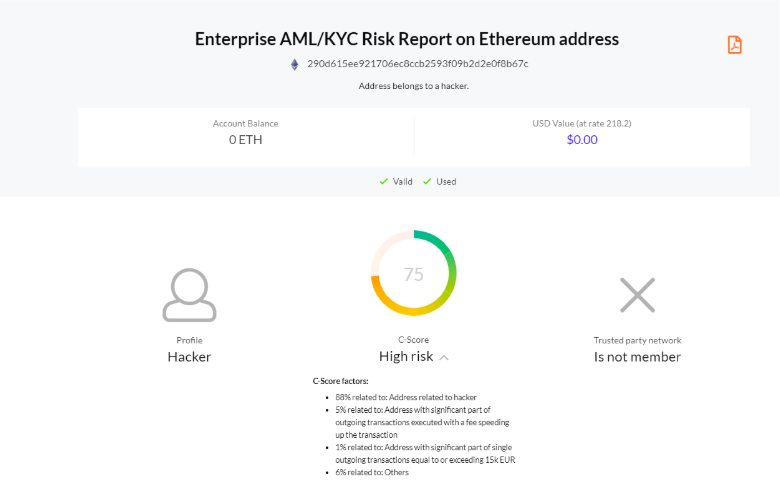Click the green Used checkmark icon
Image resolution: width=780 pixels, height=485 pixels.
point(427,182)
